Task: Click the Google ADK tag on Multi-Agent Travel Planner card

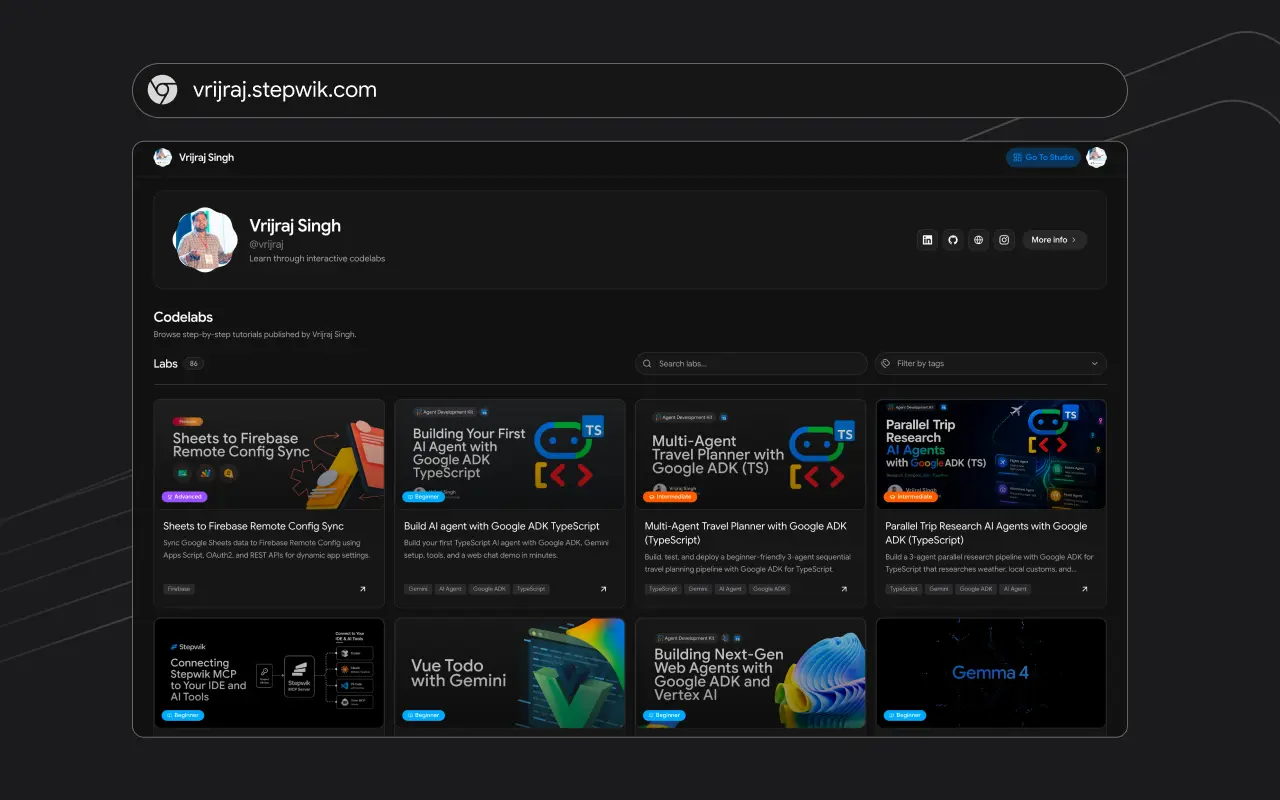Action: pos(770,589)
